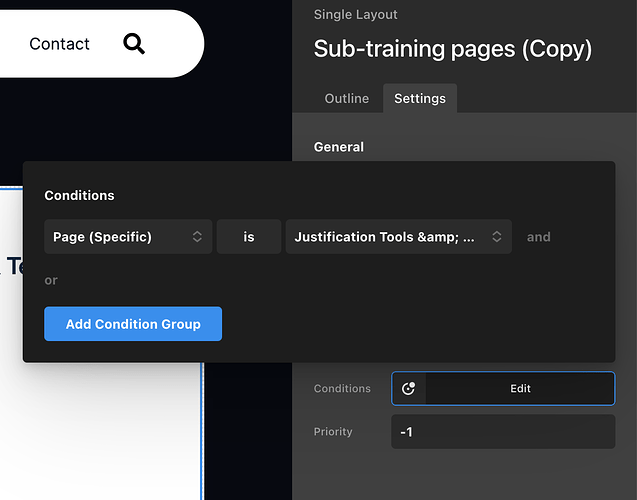Click the Edit conditions button
Viewport: 637px width, 500px height.
[x=520, y=389]
